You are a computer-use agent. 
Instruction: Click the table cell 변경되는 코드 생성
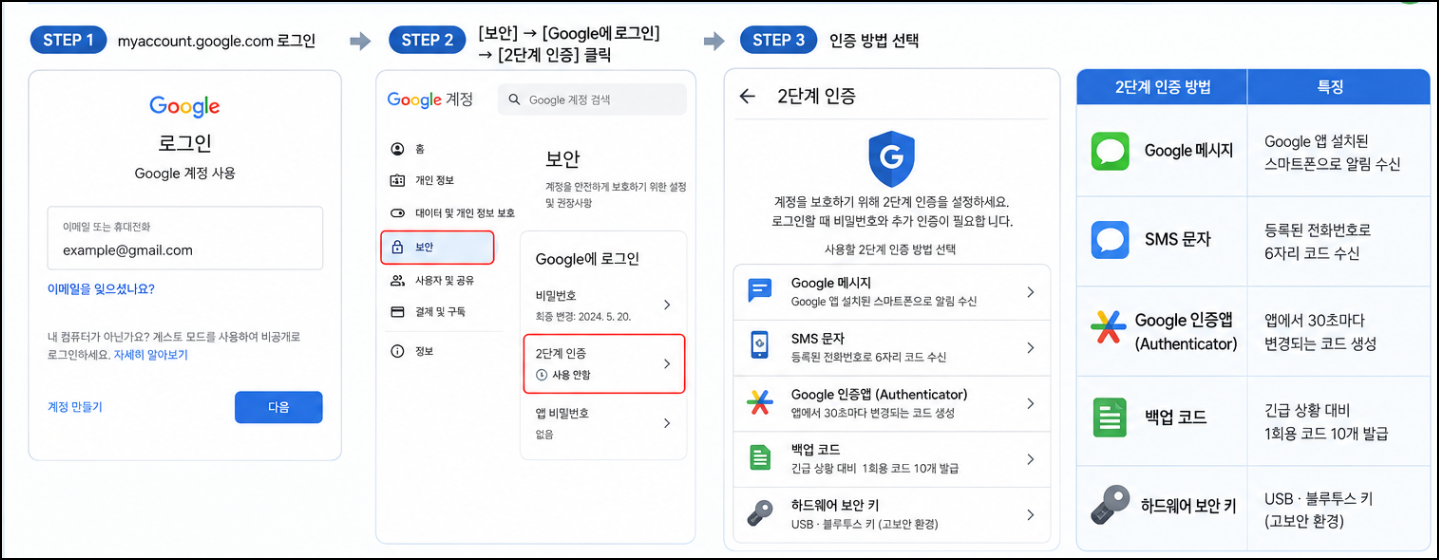pos(1320,344)
